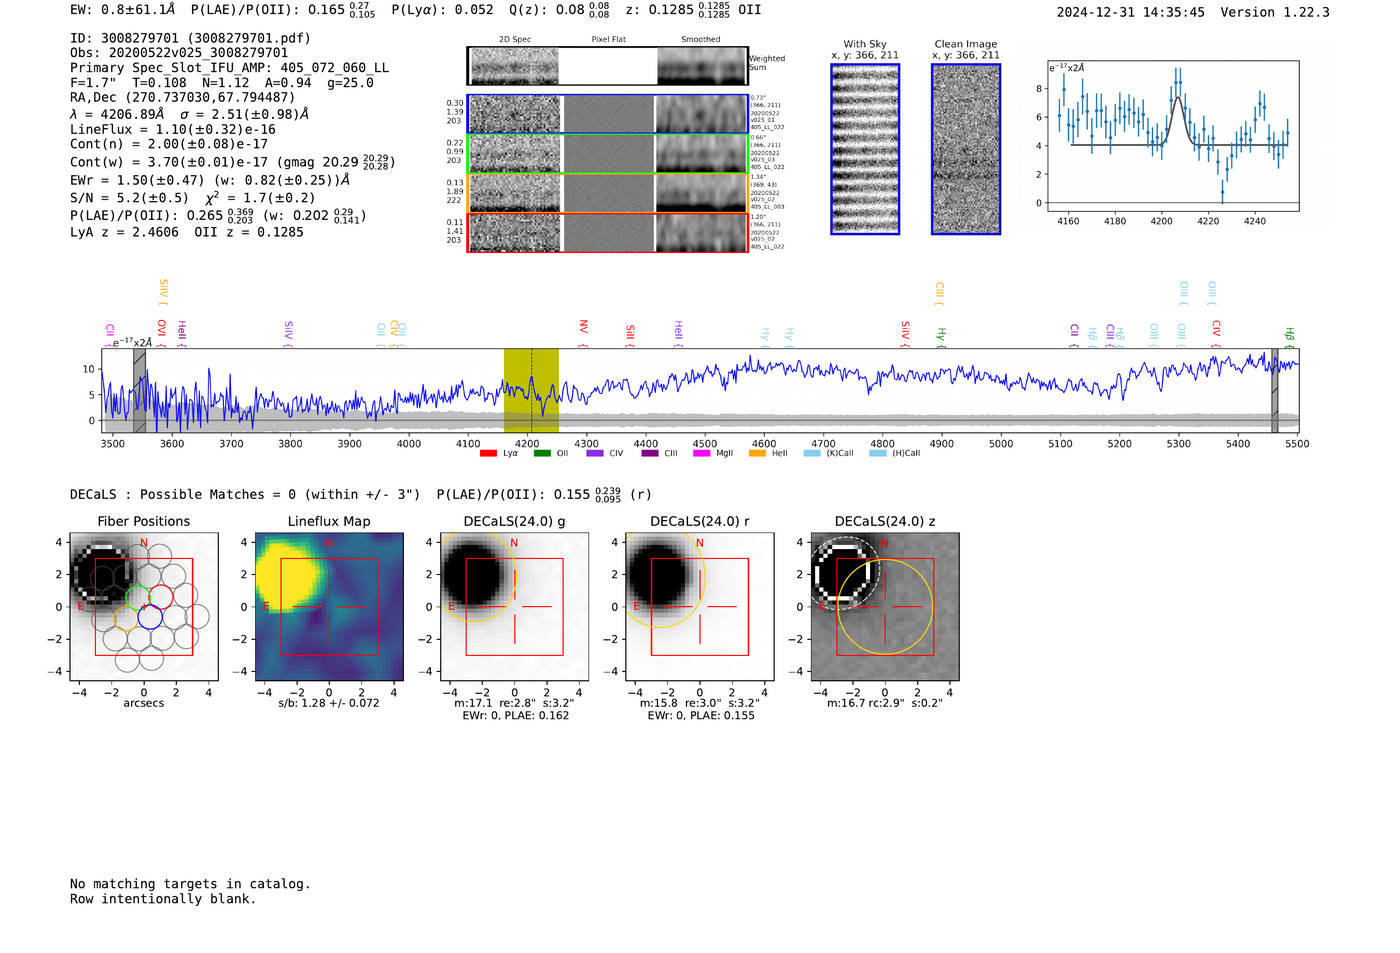Select the orange-bordered fiber spectrum row
Image resolution: width=1400 pixels, height=953 pixels.
[x=608, y=193]
